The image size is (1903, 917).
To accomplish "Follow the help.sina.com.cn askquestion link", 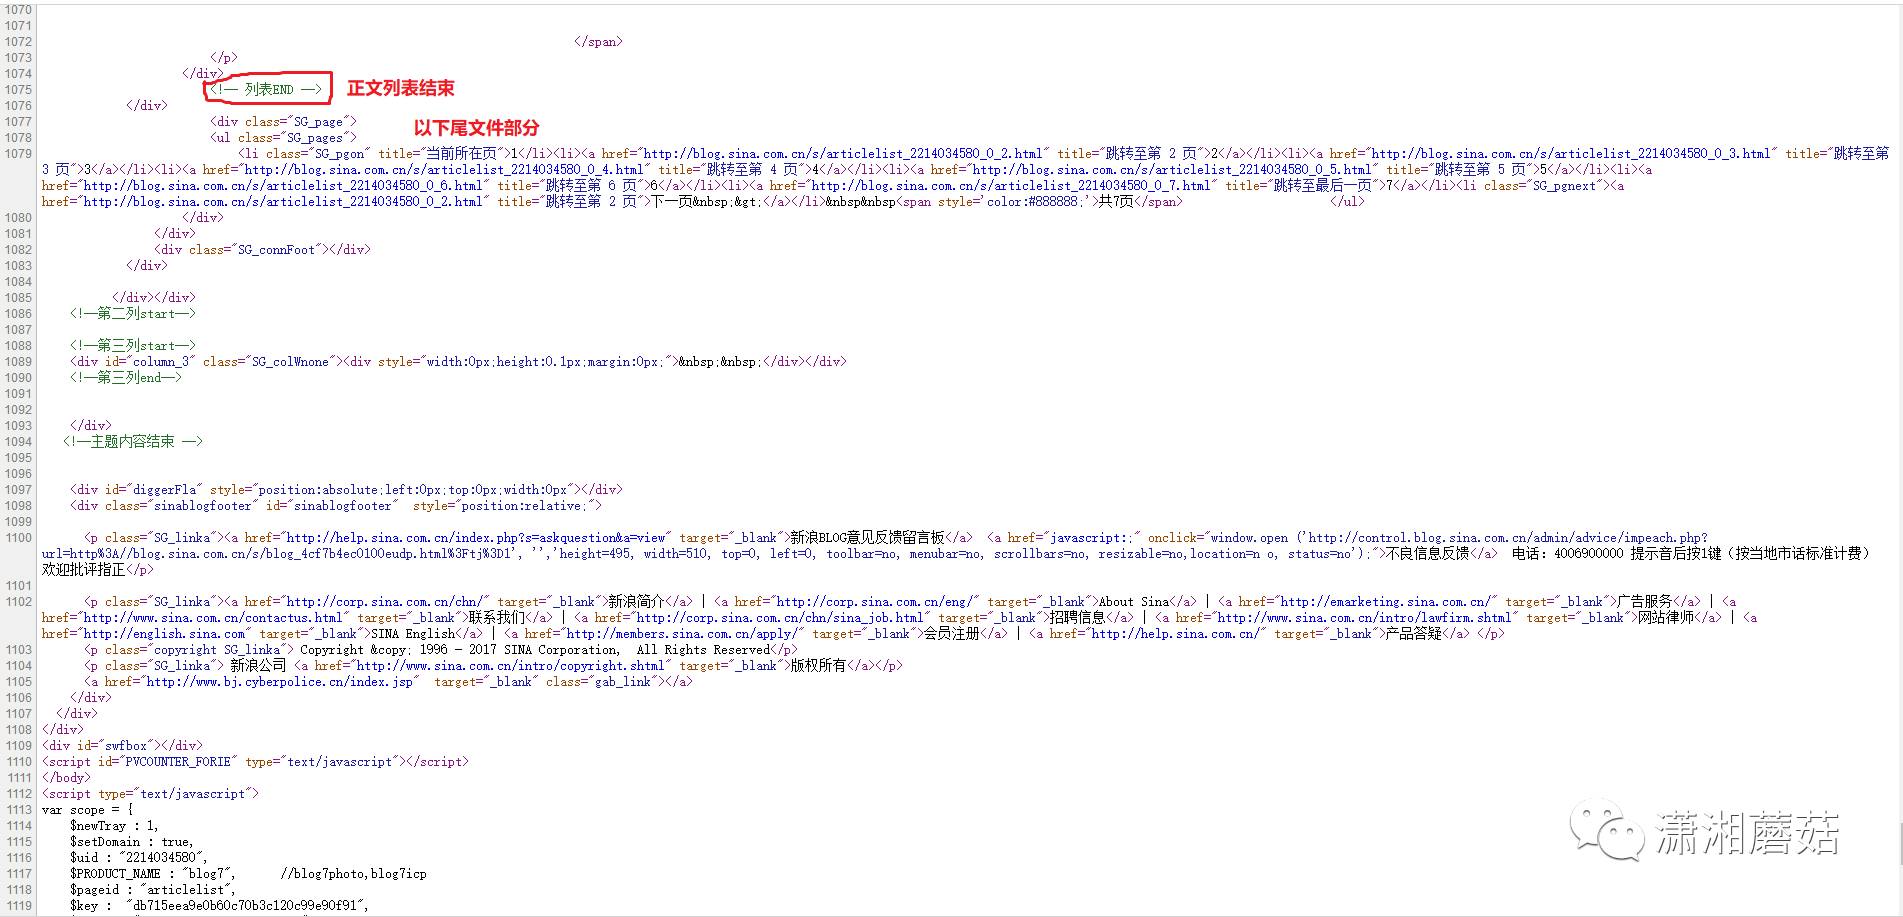I will click(x=476, y=538).
